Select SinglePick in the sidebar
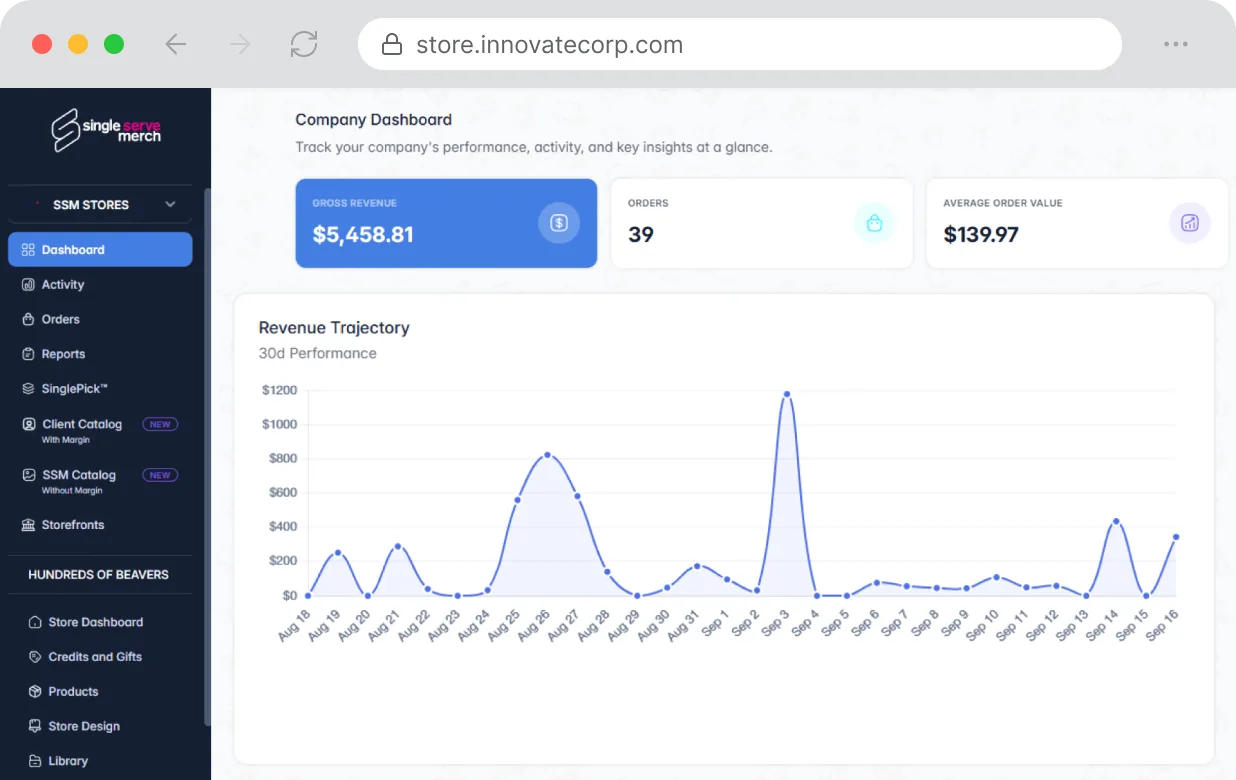Viewport: 1236px width, 780px height. (100, 389)
